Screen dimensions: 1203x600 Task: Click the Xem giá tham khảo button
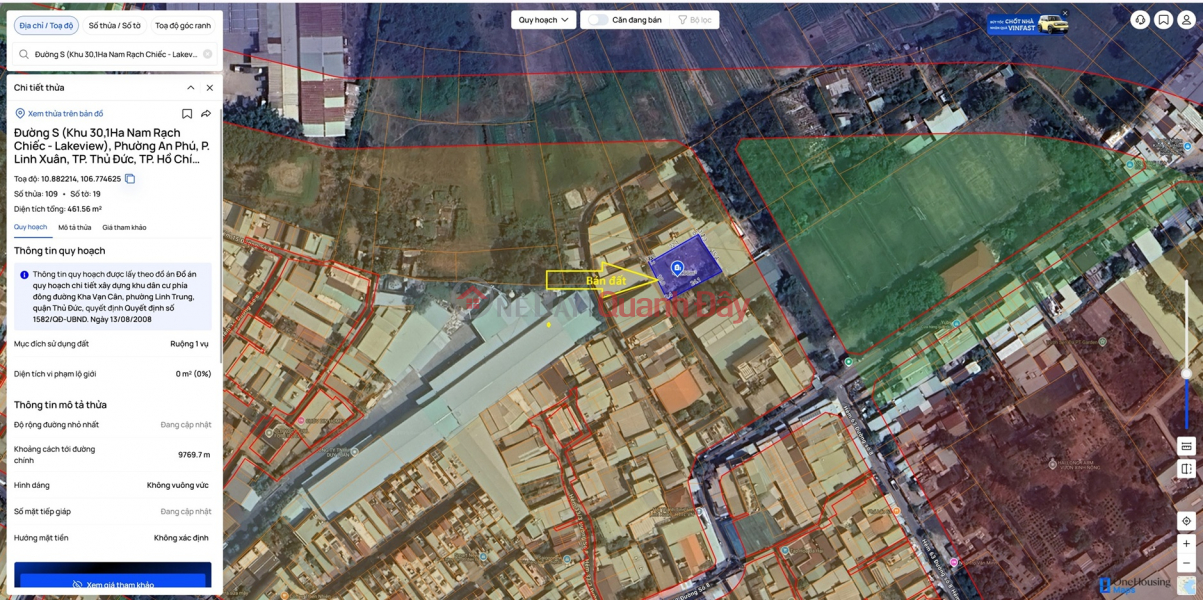point(114,583)
